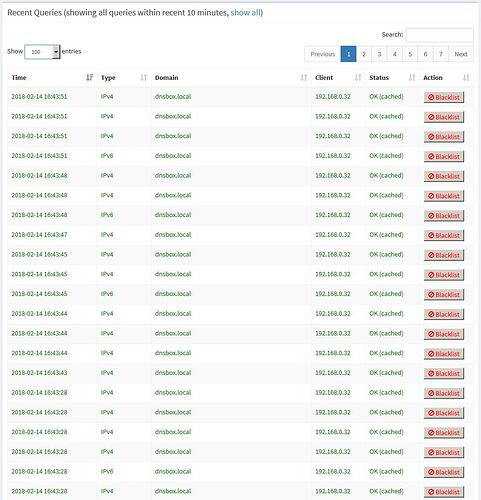The height and width of the screenshot is (500, 481).
Task: Select the IPv6 type cell at 16:43:48
Action: [x=107, y=215]
